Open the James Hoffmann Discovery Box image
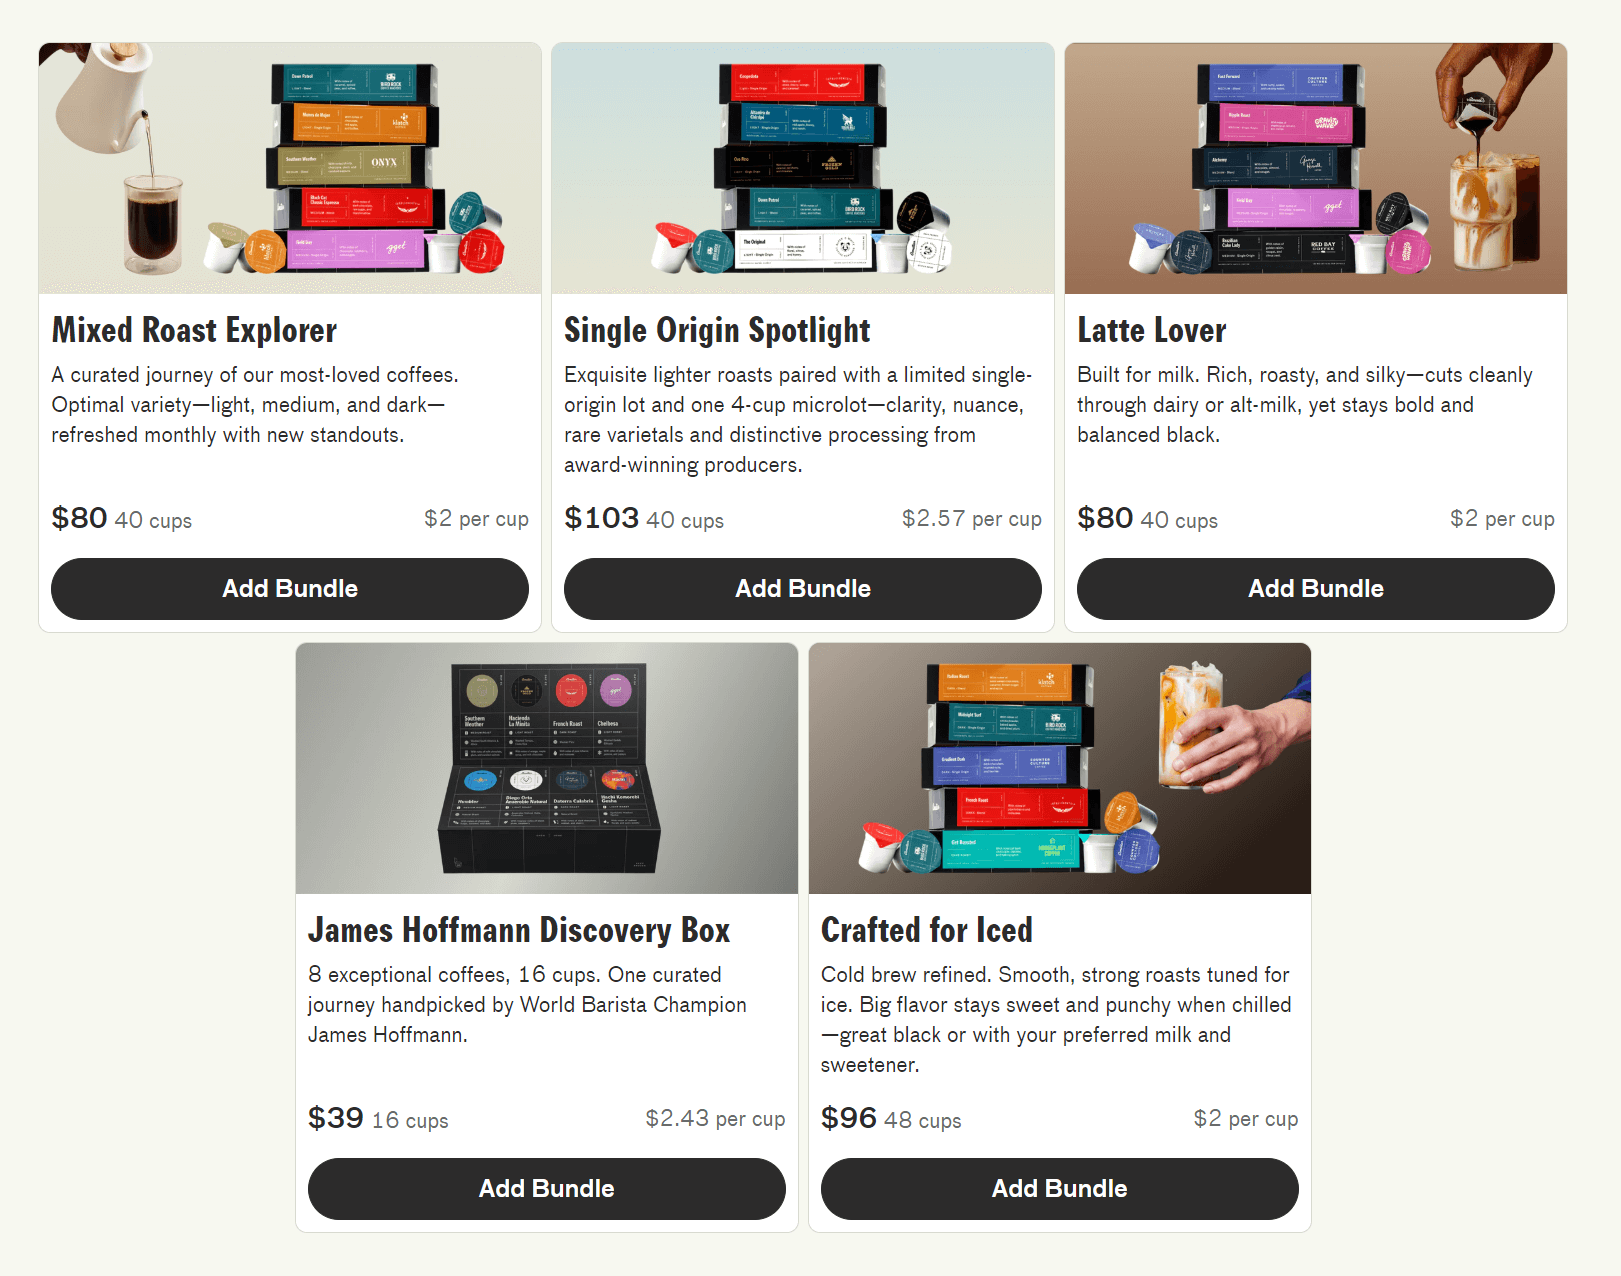Viewport: 1621px width, 1276px height. [x=547, y=768]
